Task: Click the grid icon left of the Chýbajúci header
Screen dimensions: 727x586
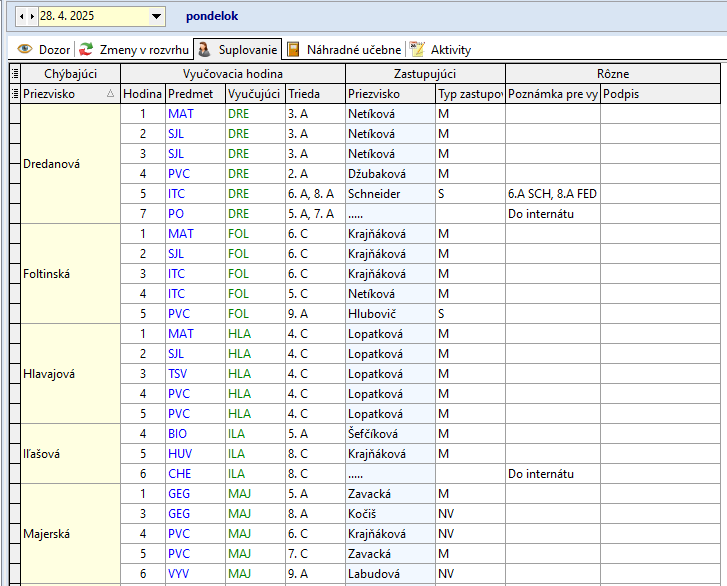Action: (x=14, y=74)
